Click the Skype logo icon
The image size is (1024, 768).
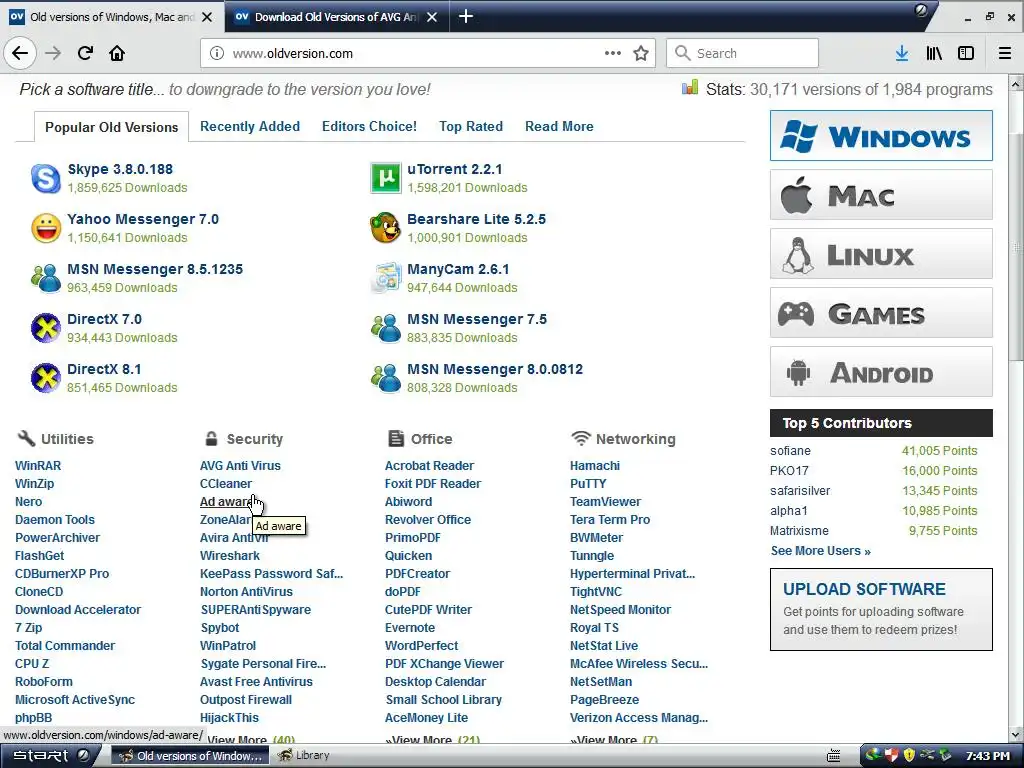[x=46, y=178]
